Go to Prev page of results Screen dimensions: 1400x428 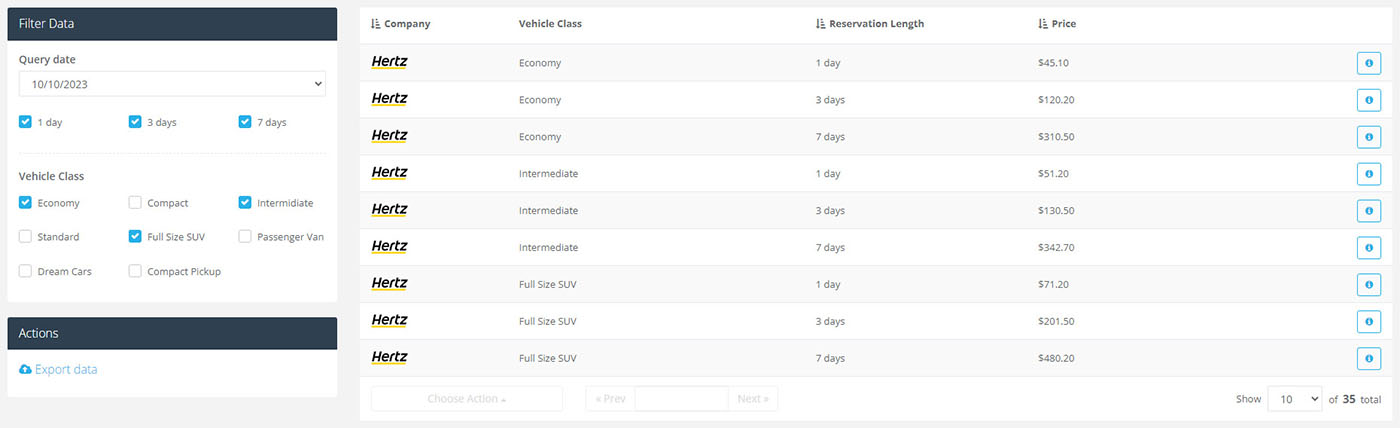pyautogui.click(x=610, y=399)
